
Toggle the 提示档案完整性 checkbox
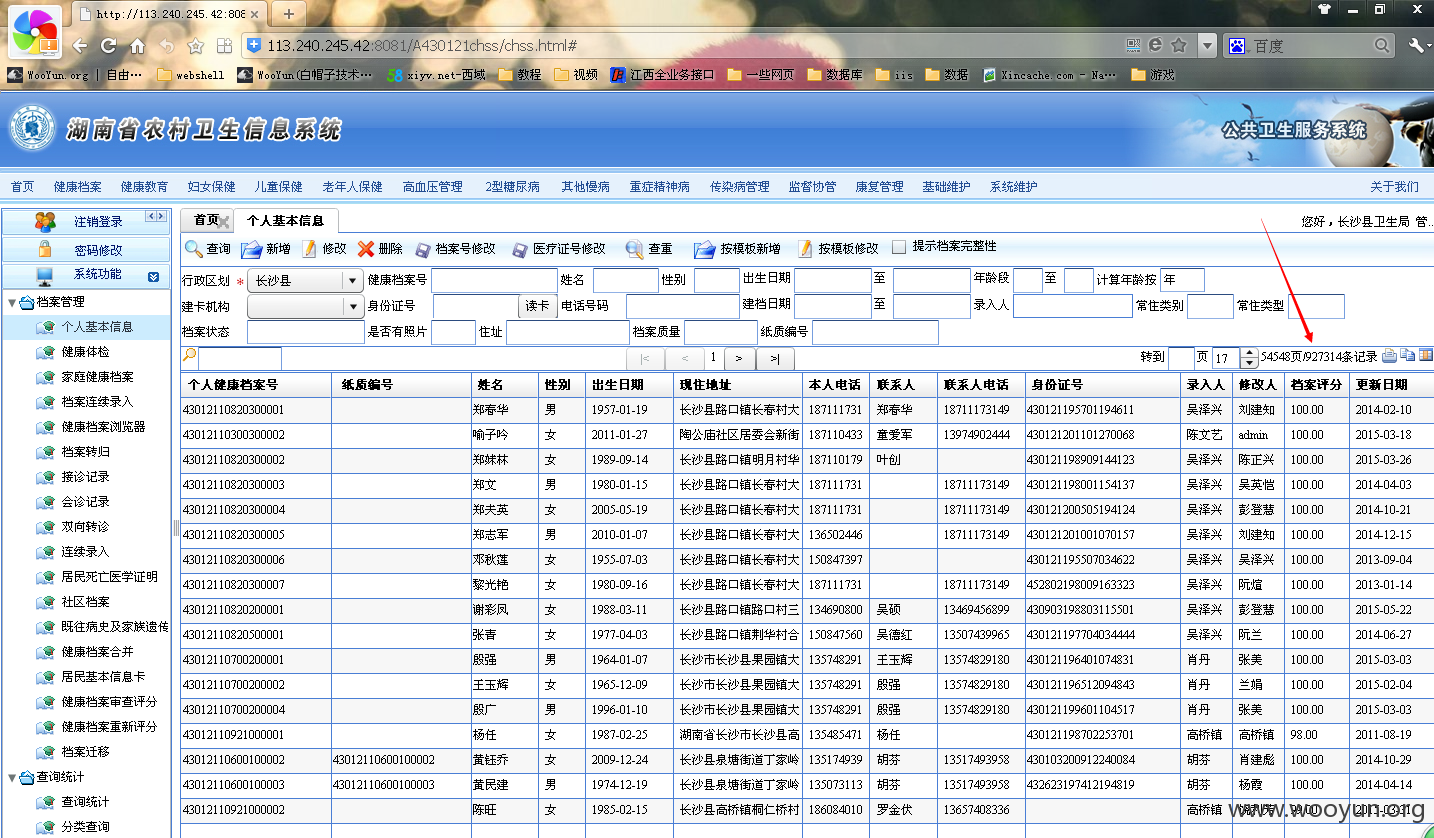(899, 247)
